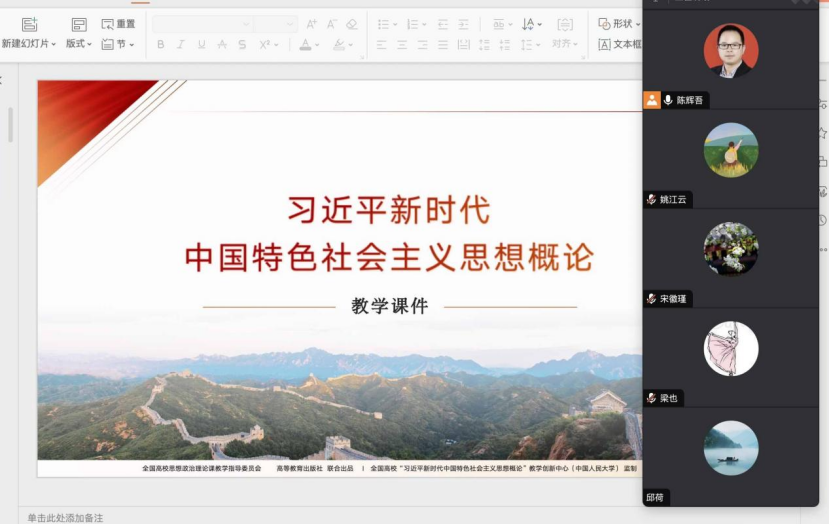Open the font color picker
Viewport: 830px width, 524px height.
(x=310, y=45)
